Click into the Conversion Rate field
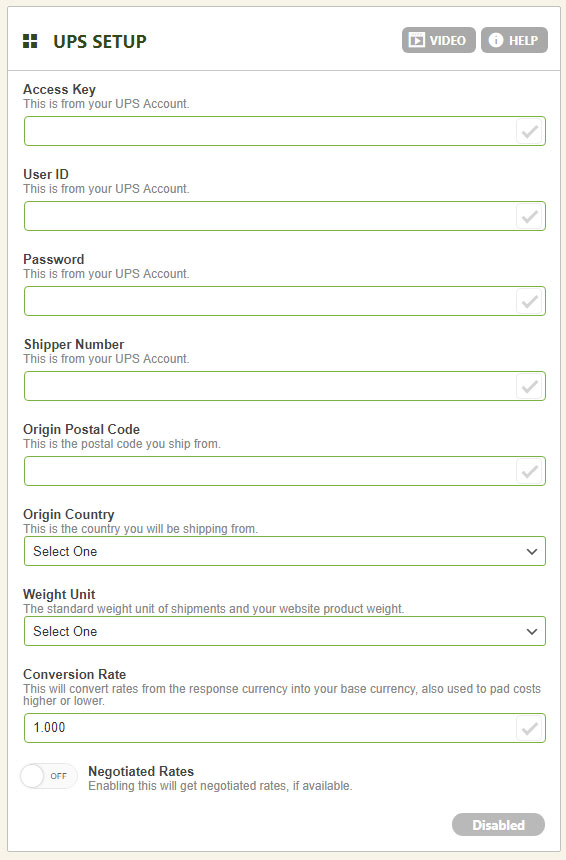The width and height of the screenshot is (566, 860). [x=270, y=728]
